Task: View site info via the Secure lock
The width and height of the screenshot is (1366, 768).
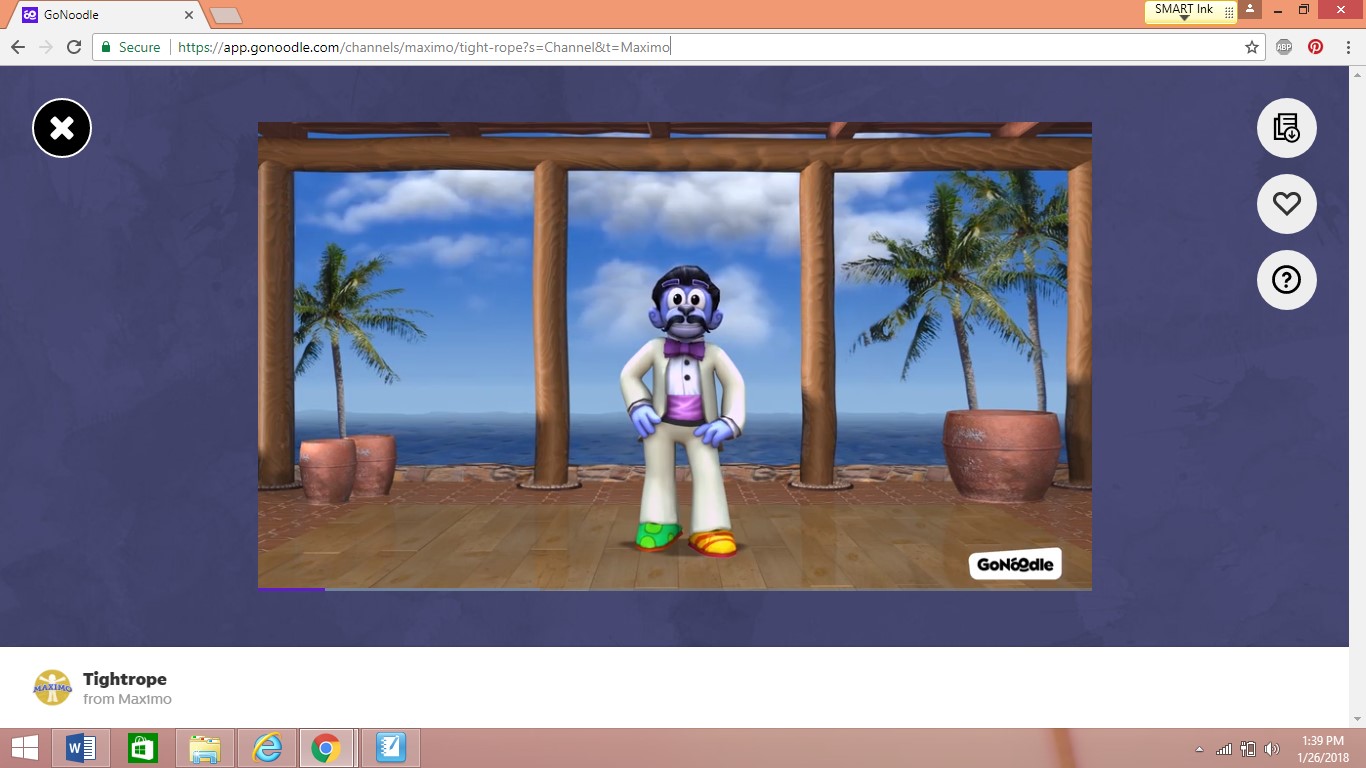Action: pyautogui.click(x=130, y=47)
